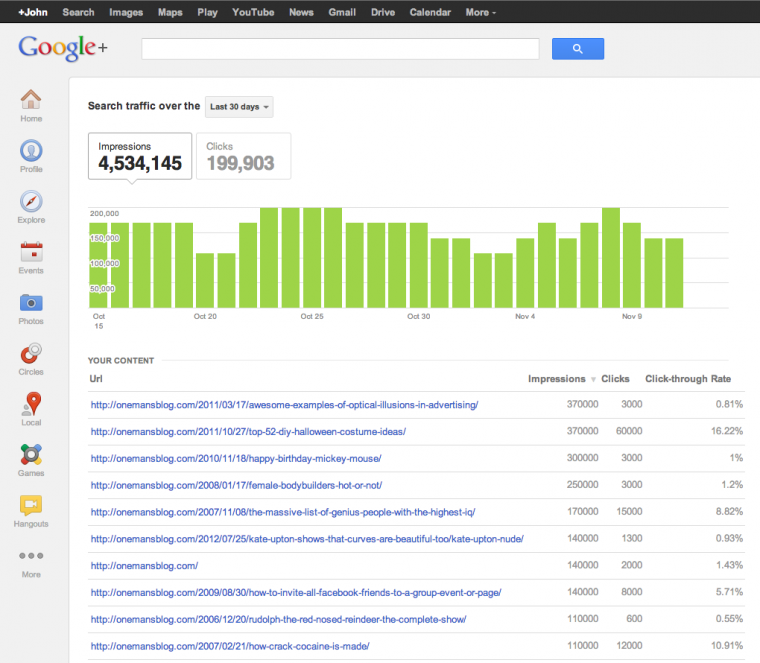
Task: Open the Local map pin icon
Action: 32,404
